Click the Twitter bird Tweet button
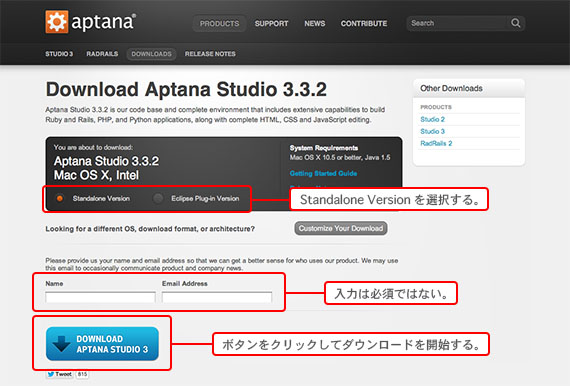Viewport: 570px width, 386px height. [x=59, y=374]
